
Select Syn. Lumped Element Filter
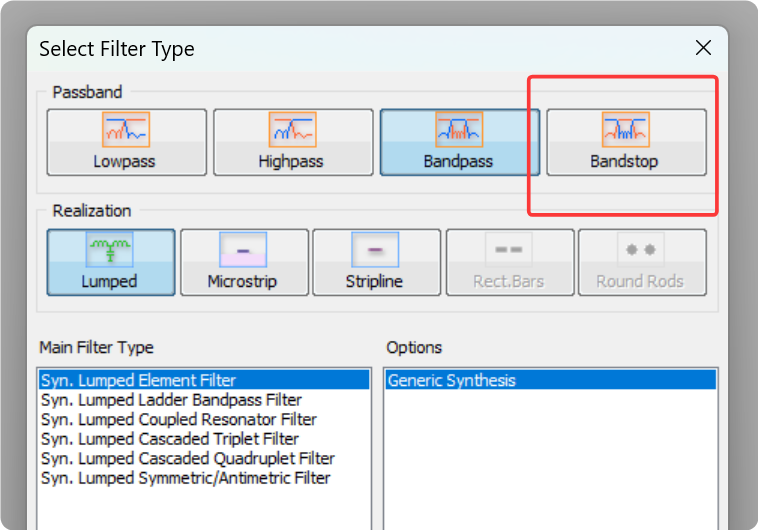(138, 381)
